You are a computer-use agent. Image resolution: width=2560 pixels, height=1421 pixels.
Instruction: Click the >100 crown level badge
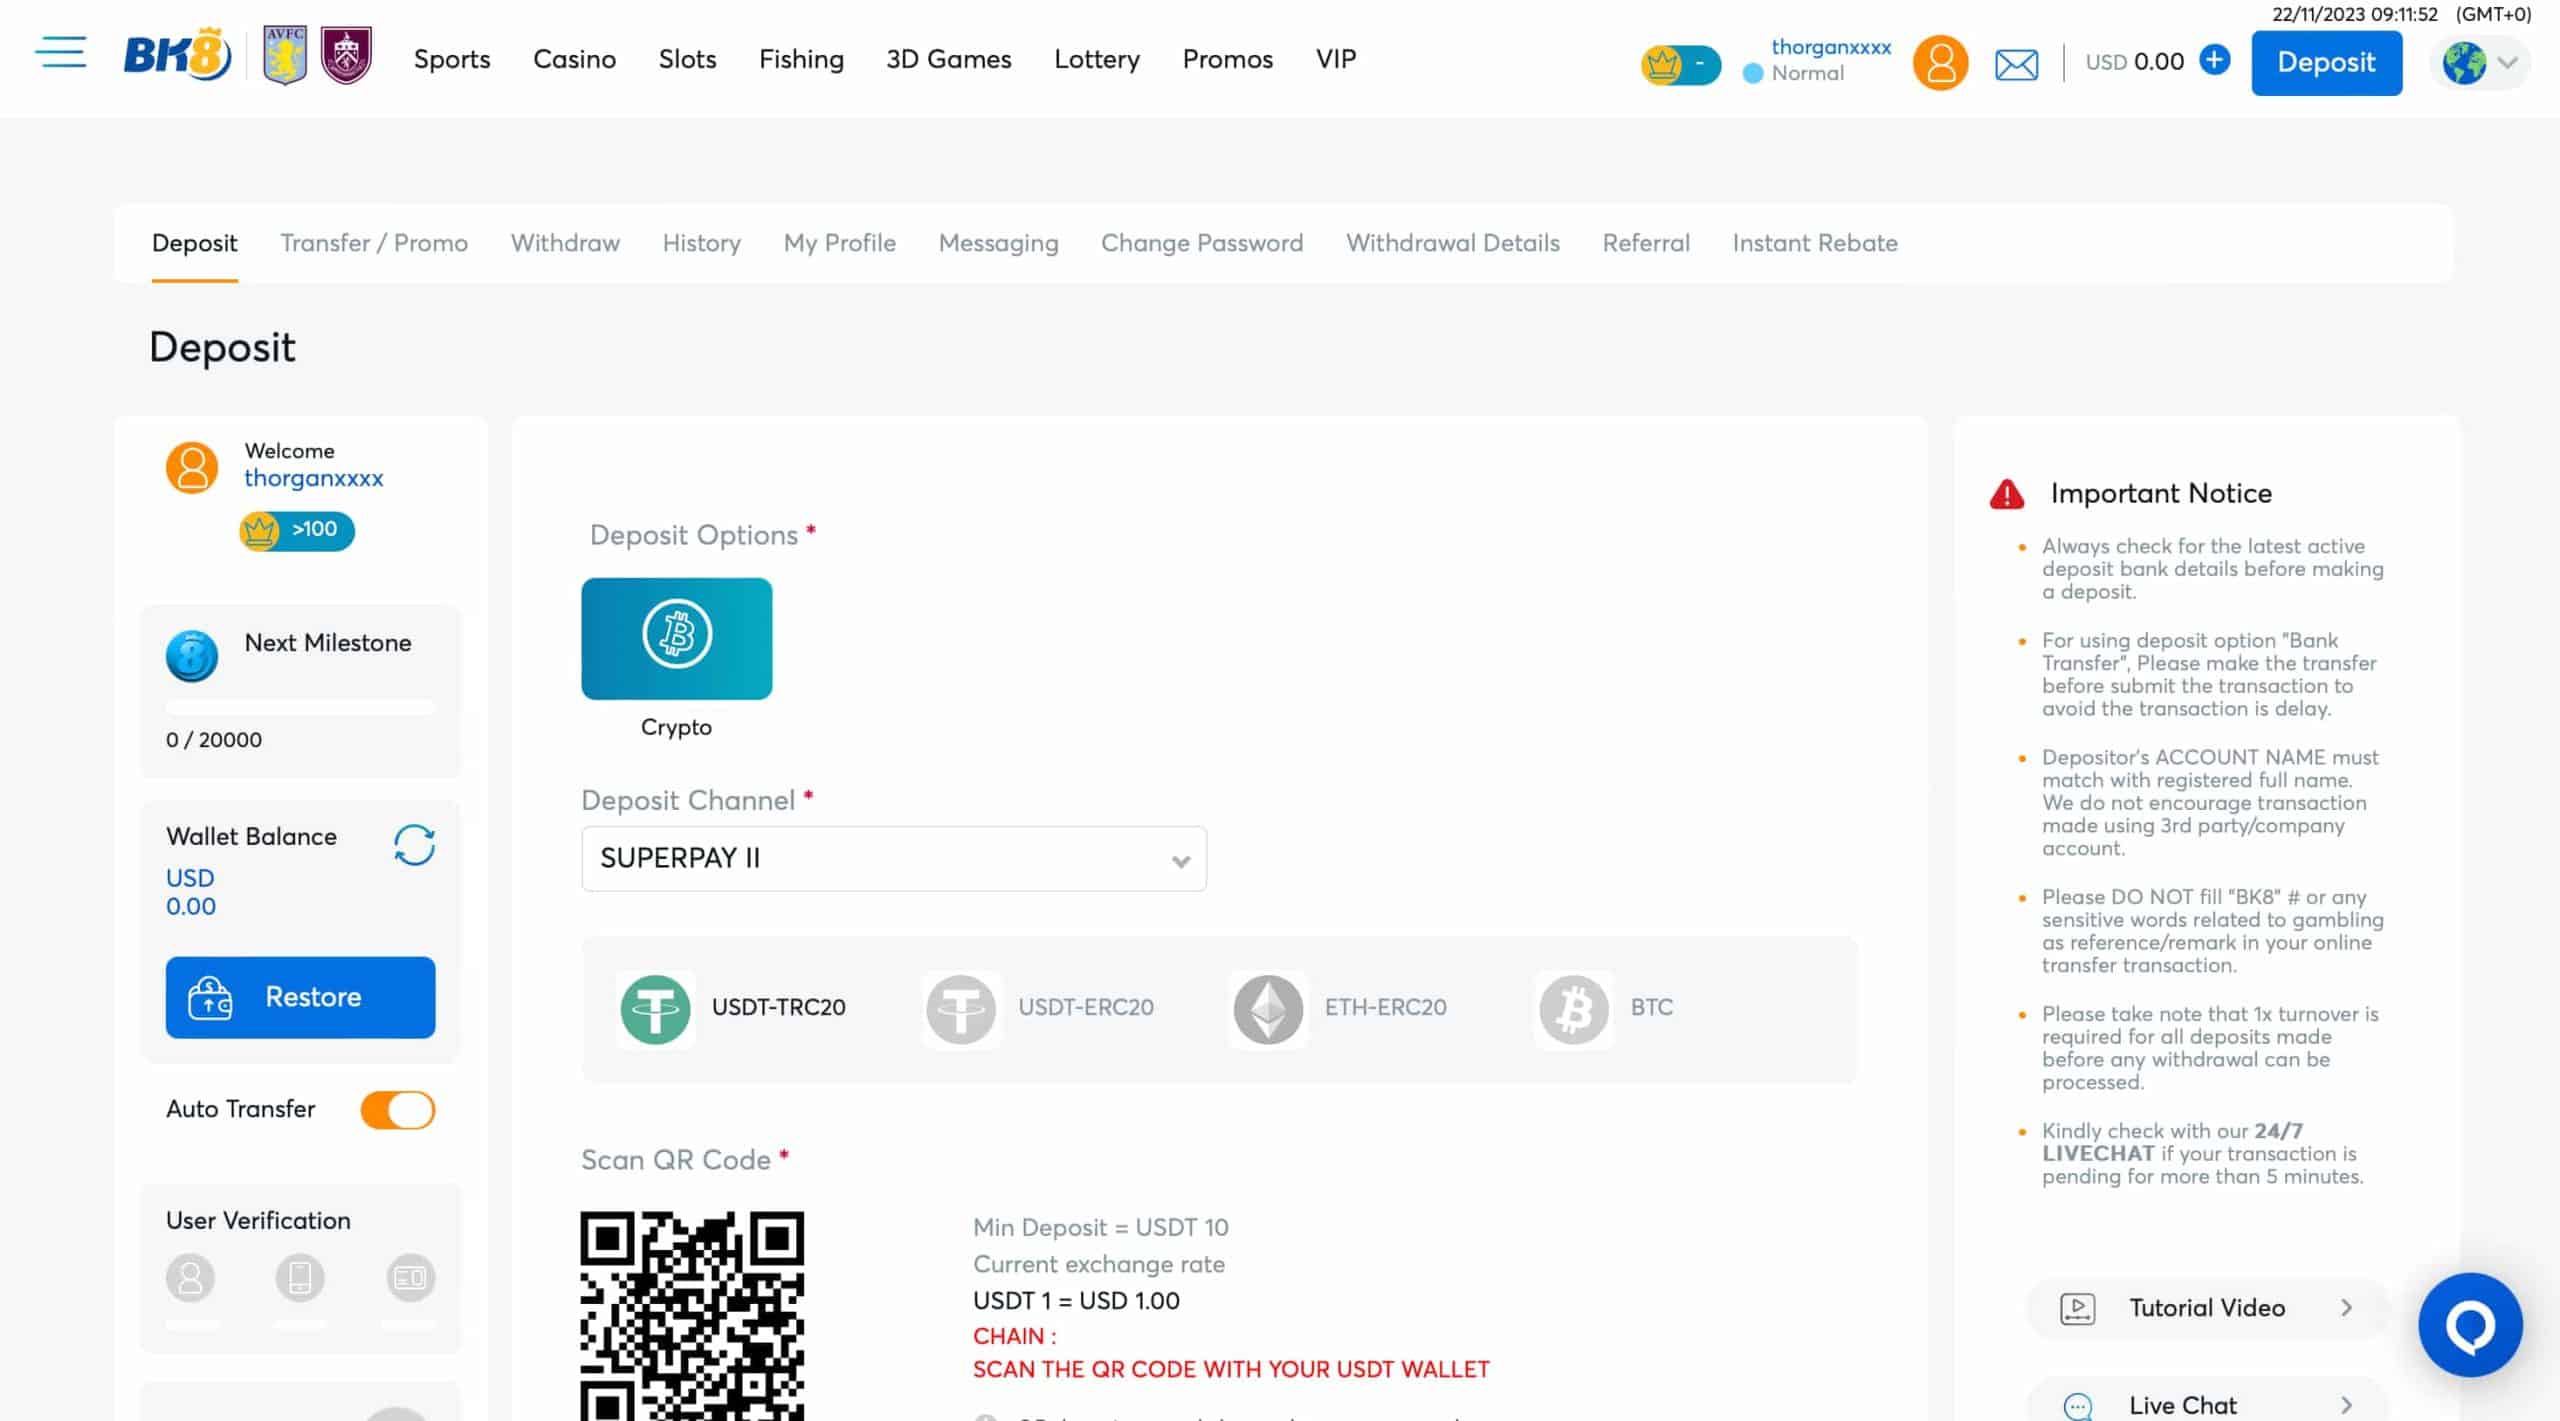(297, 530)
